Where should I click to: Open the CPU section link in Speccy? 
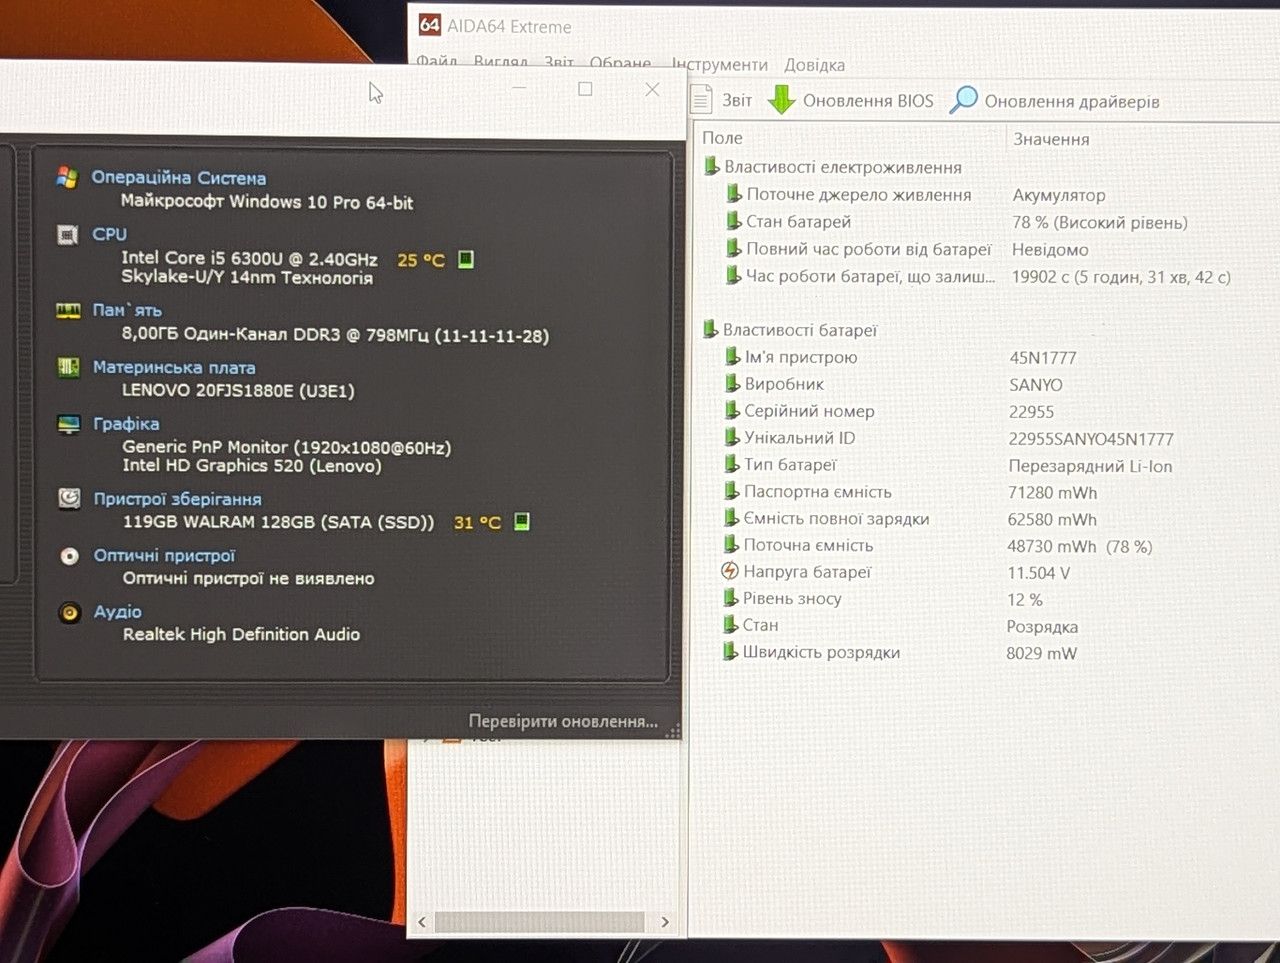coord(109,234)
